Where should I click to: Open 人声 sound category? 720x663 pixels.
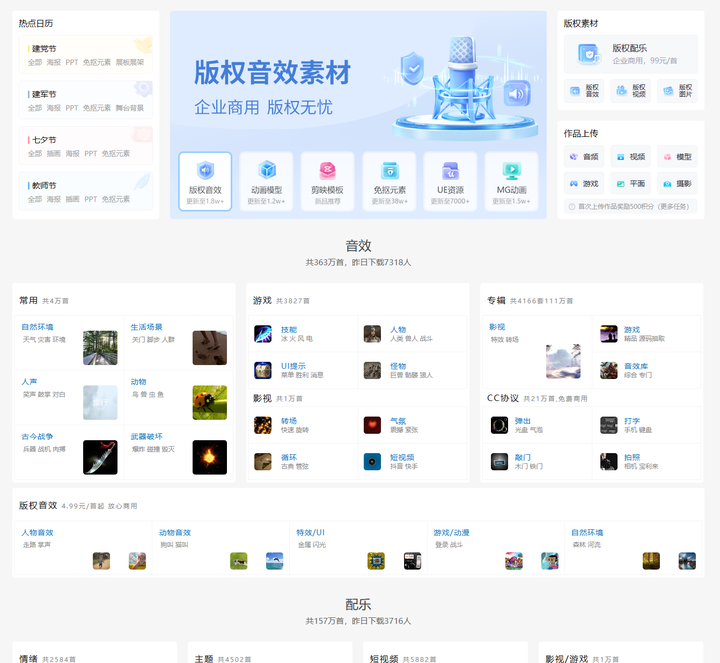[29, 382]
